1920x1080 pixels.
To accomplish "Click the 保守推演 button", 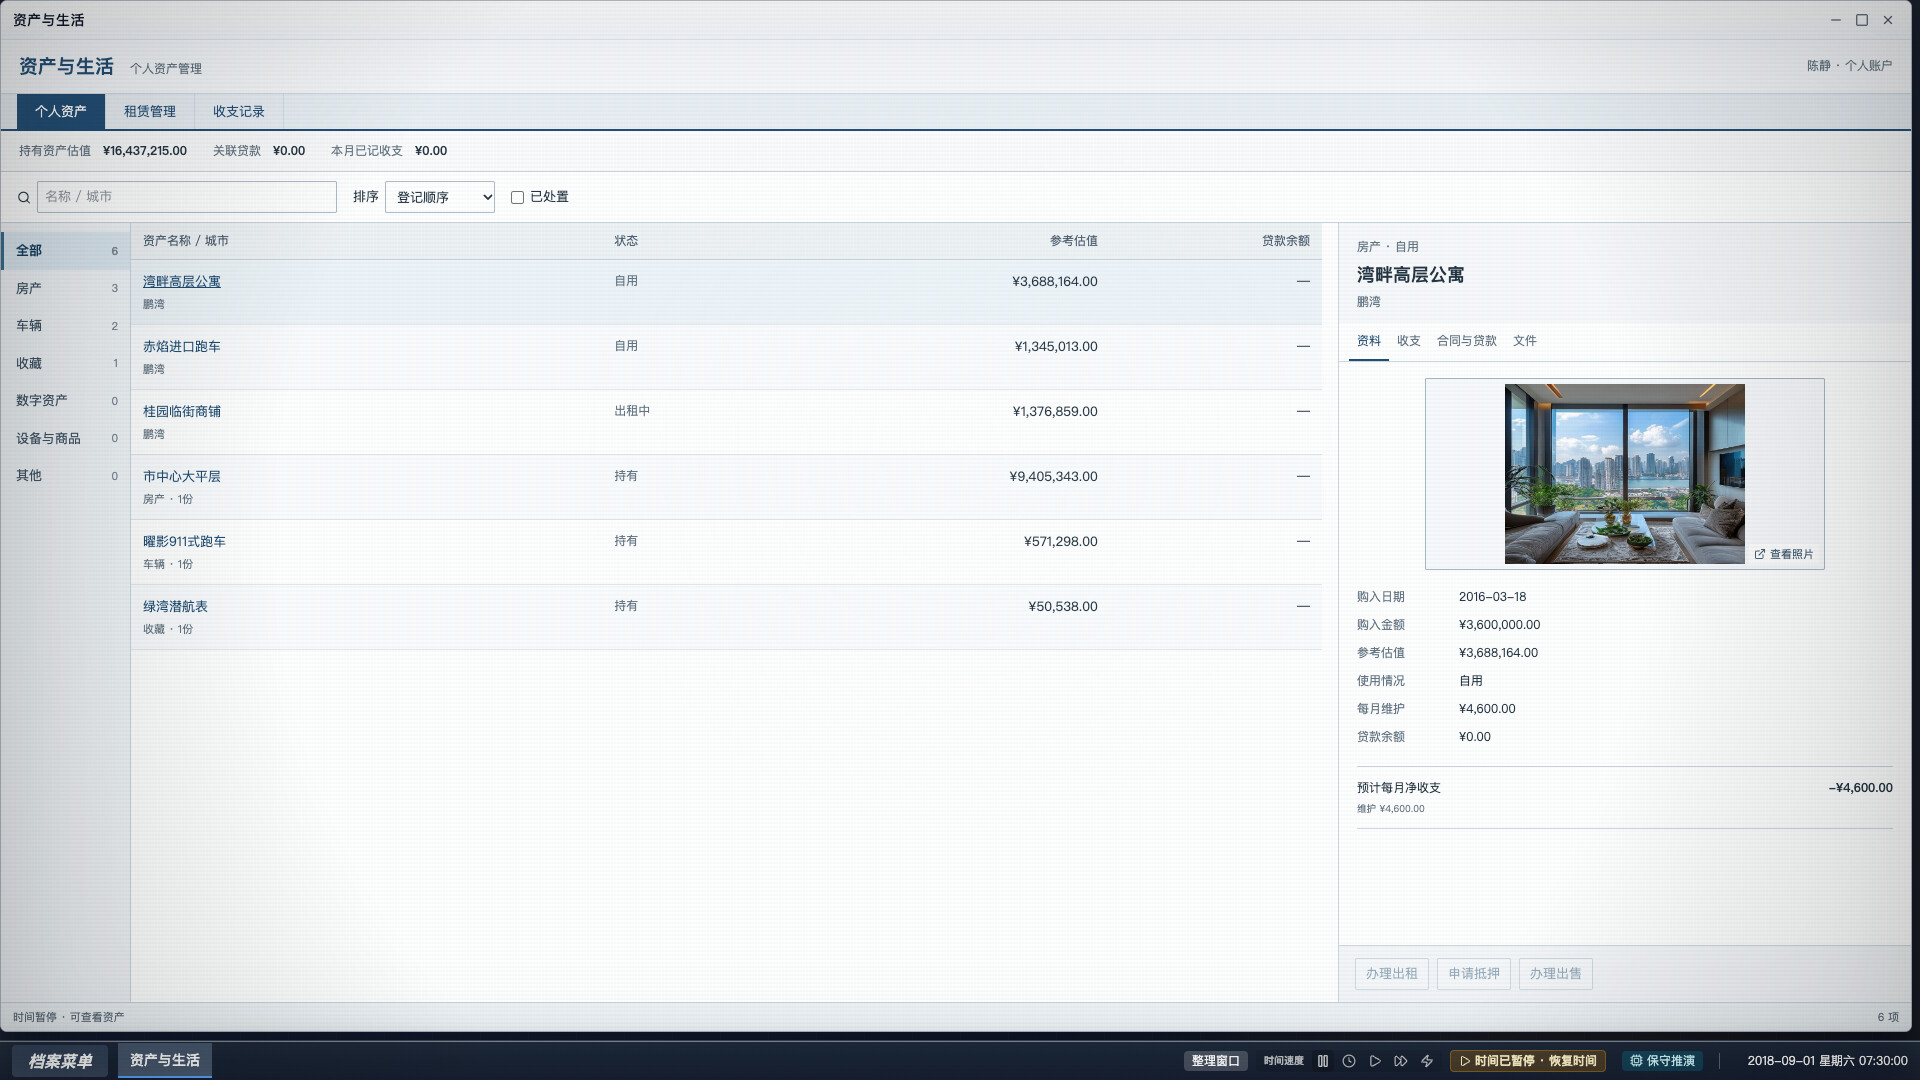I will point(1663,1061).
